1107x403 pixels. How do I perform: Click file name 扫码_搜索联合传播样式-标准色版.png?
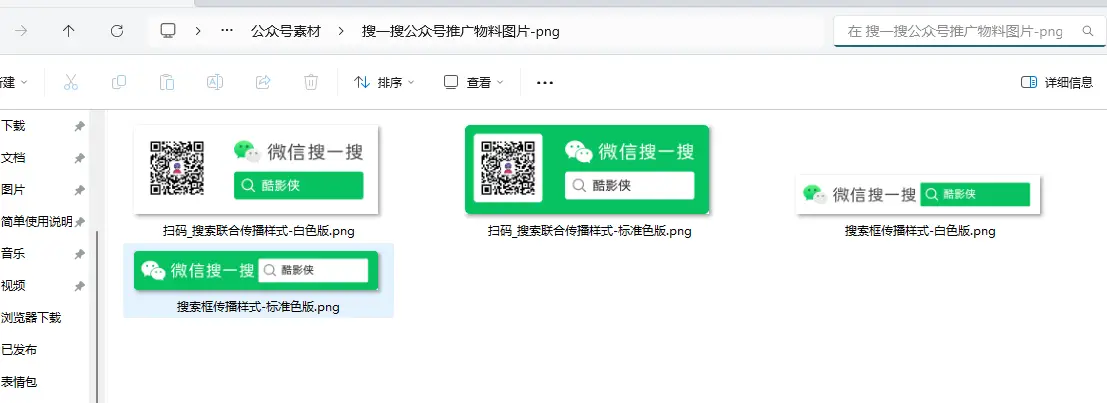tap(590, 231)
